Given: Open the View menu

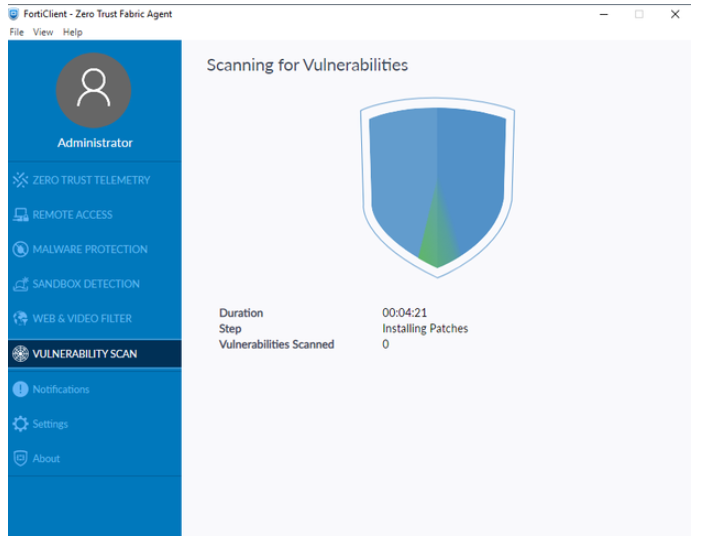Looking at the screenshot, I should (43, 32).
